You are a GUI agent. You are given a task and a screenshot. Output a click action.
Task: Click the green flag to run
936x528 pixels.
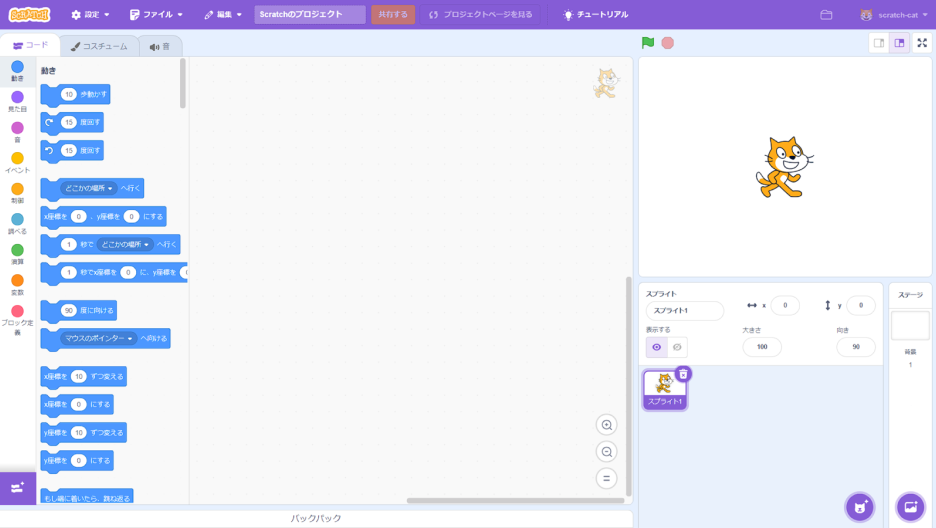pyautogui.click(x=648, y=43)
